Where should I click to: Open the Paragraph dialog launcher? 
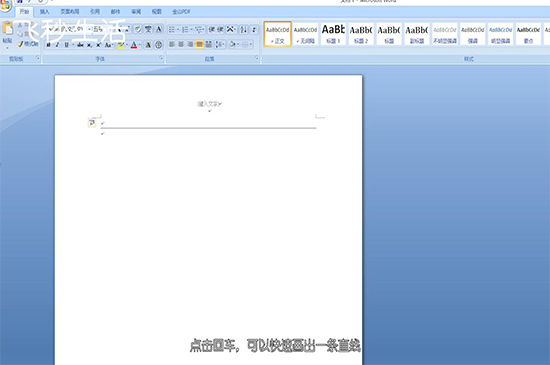(257, 58)
